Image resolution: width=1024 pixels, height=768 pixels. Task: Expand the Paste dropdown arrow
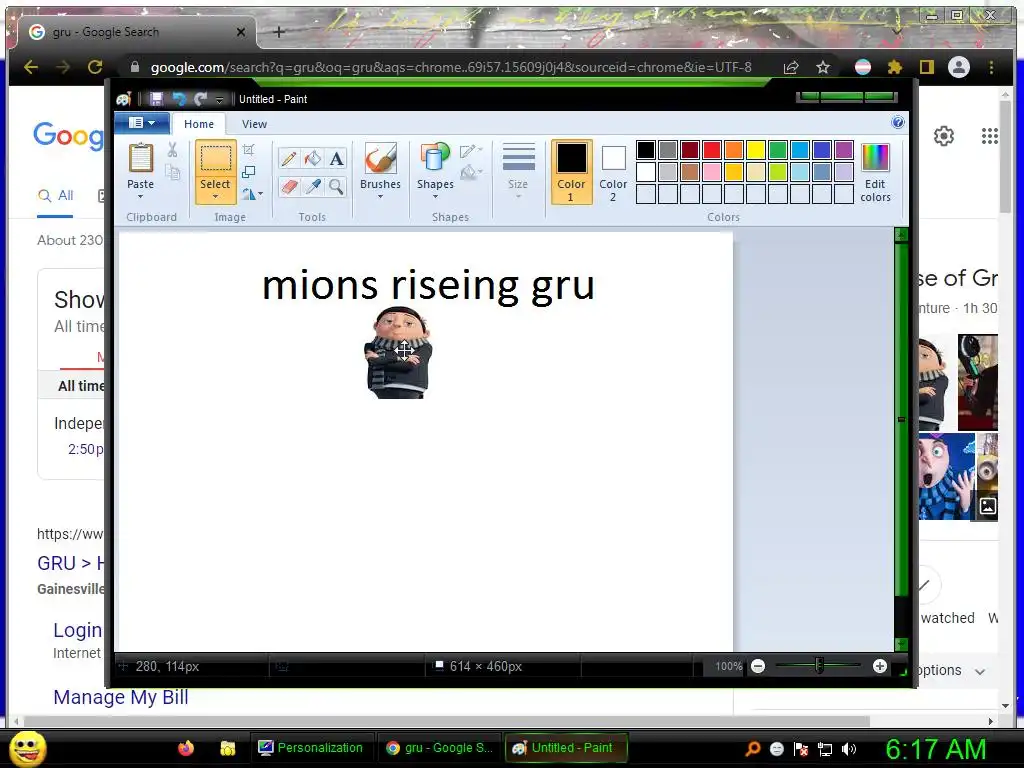pyautogui.click(x=140, y=197)
